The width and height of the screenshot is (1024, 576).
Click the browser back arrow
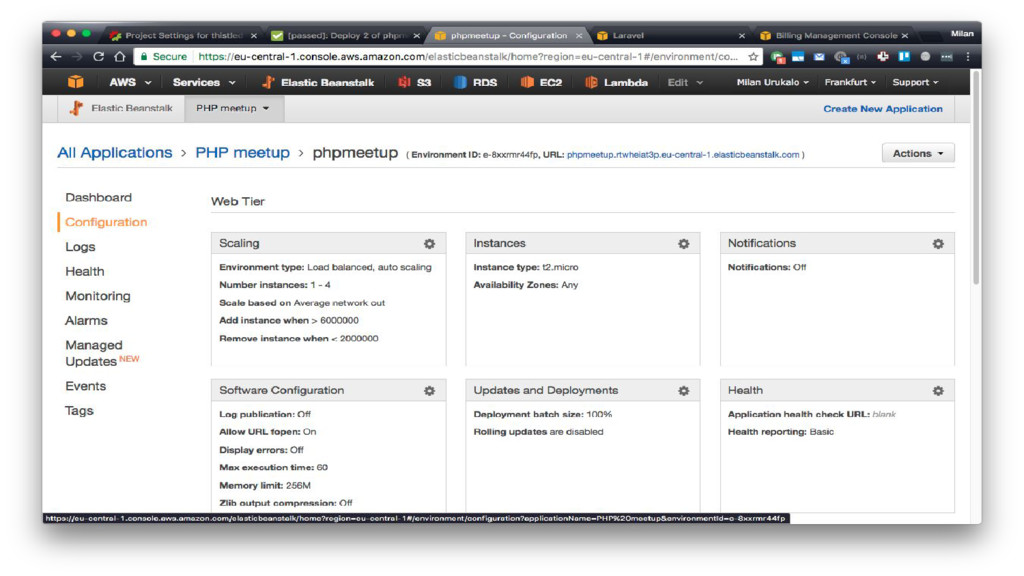(x=56, y=57)
